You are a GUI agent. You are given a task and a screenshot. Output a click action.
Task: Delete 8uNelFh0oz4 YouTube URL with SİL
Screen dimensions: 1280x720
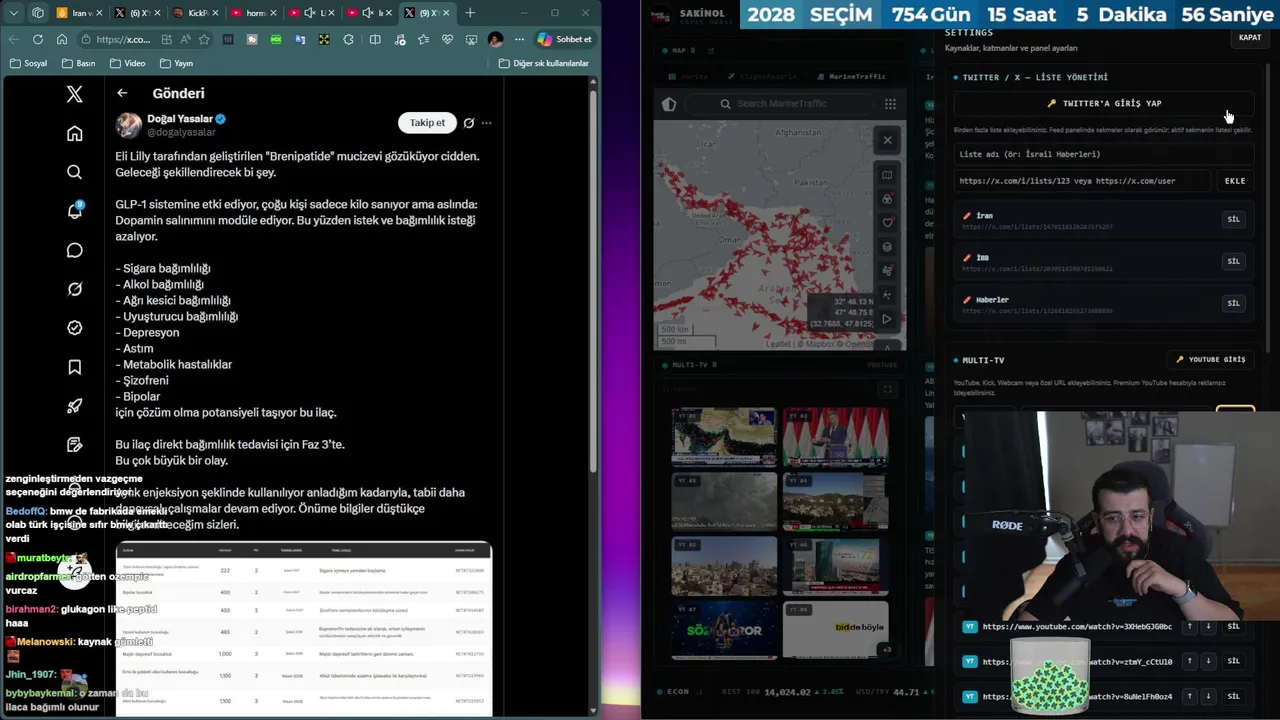coord(1233,696)
